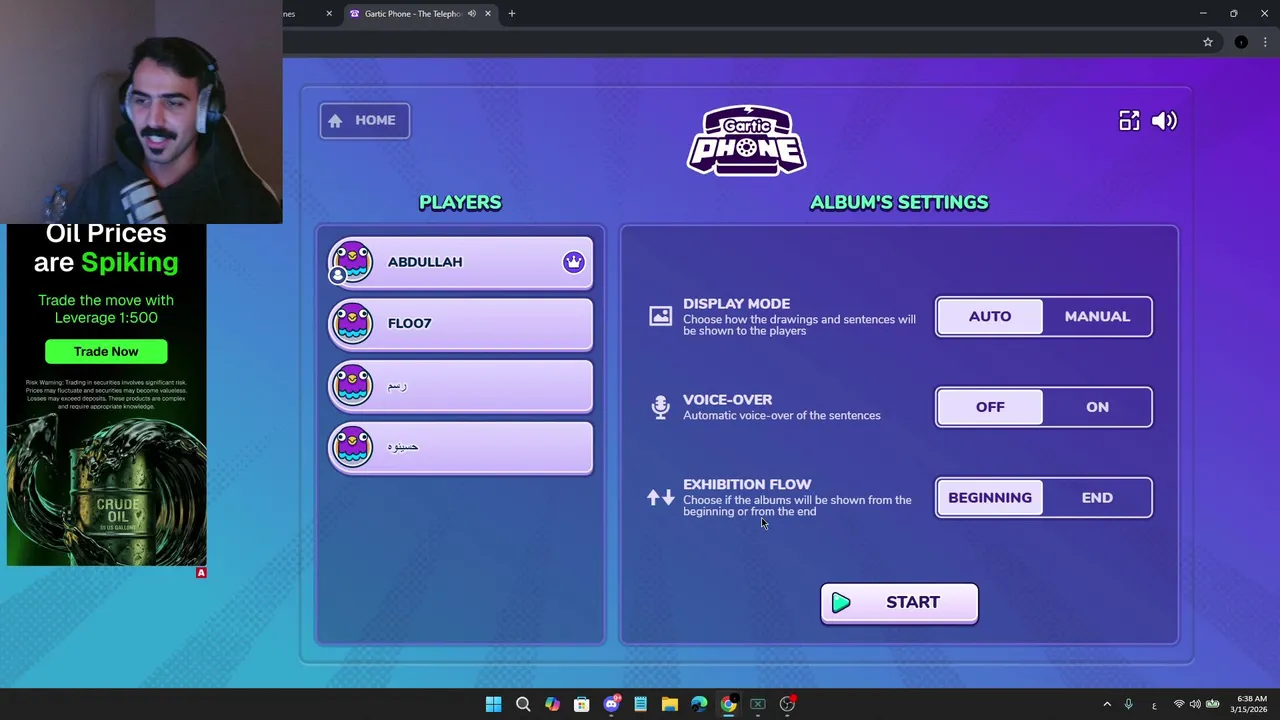
Task: Open the green X app on taskbar
Action: point(758,705)
